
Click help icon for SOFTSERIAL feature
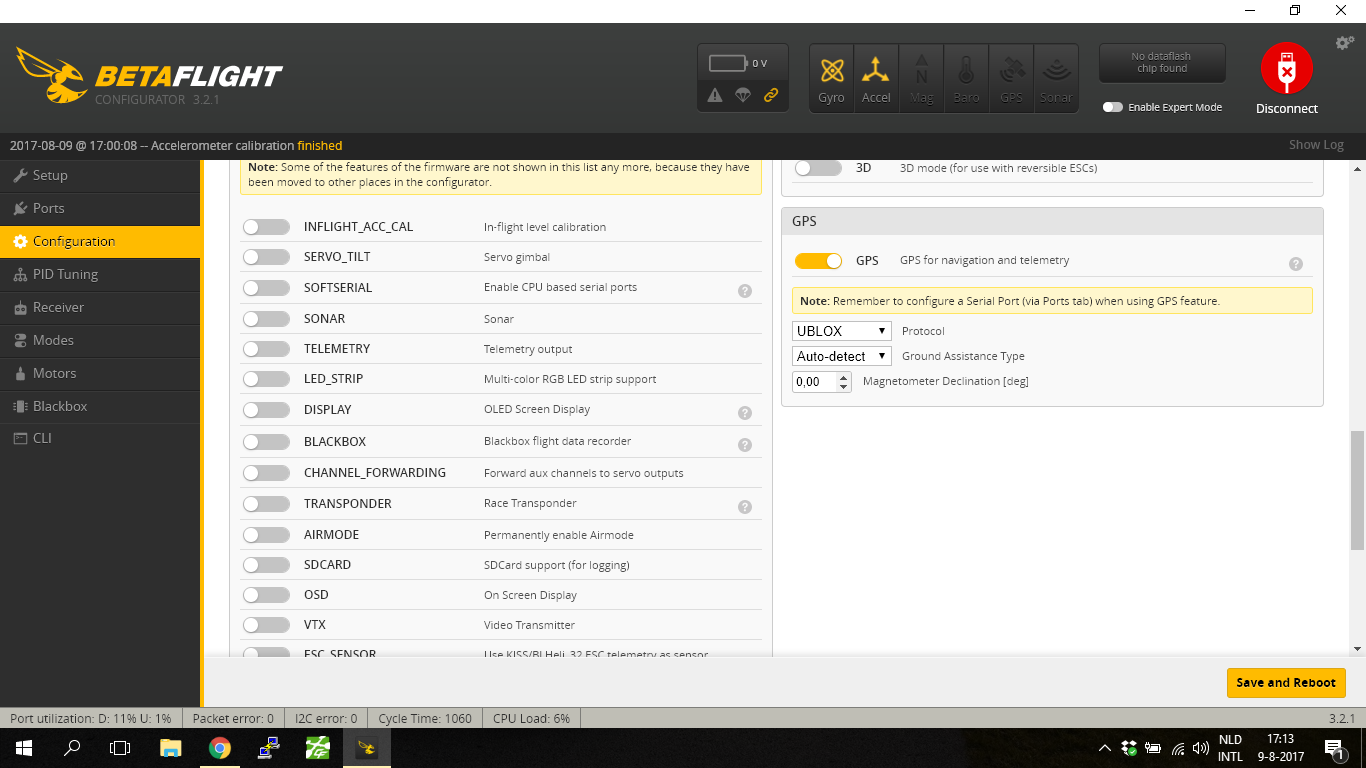coord(745,291)
